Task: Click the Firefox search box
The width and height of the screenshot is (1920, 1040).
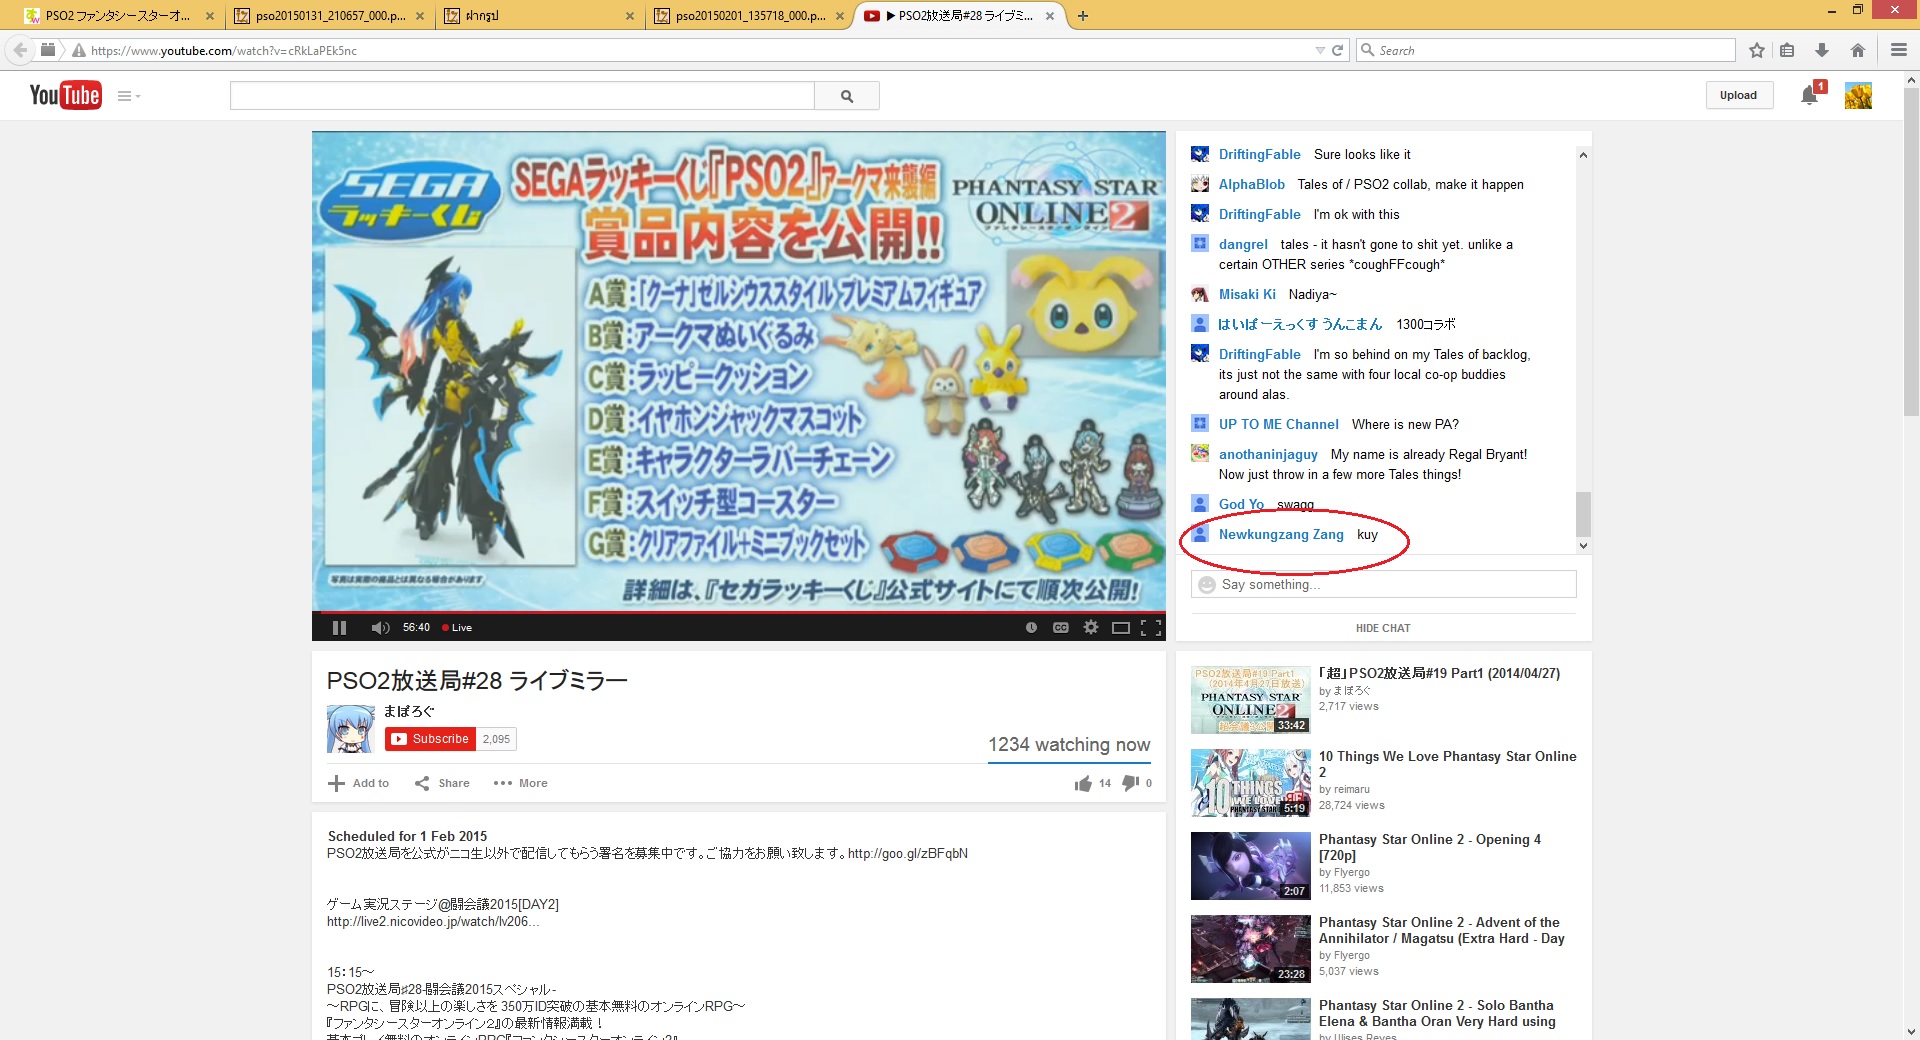Action: (x=1546, y=50)
